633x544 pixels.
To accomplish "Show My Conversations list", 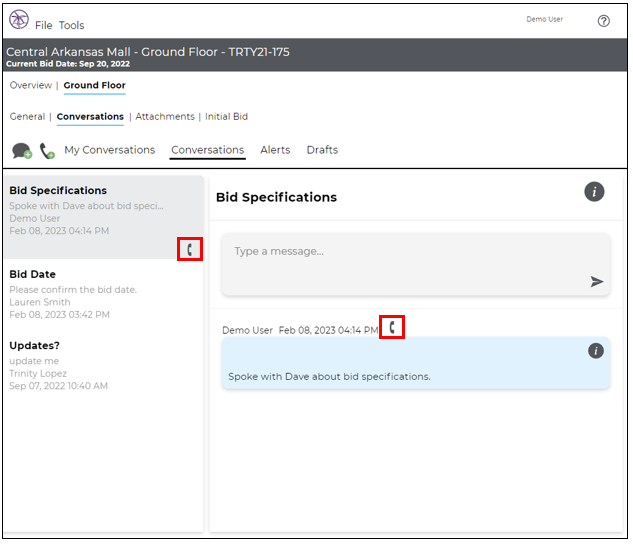I will 110,150.
